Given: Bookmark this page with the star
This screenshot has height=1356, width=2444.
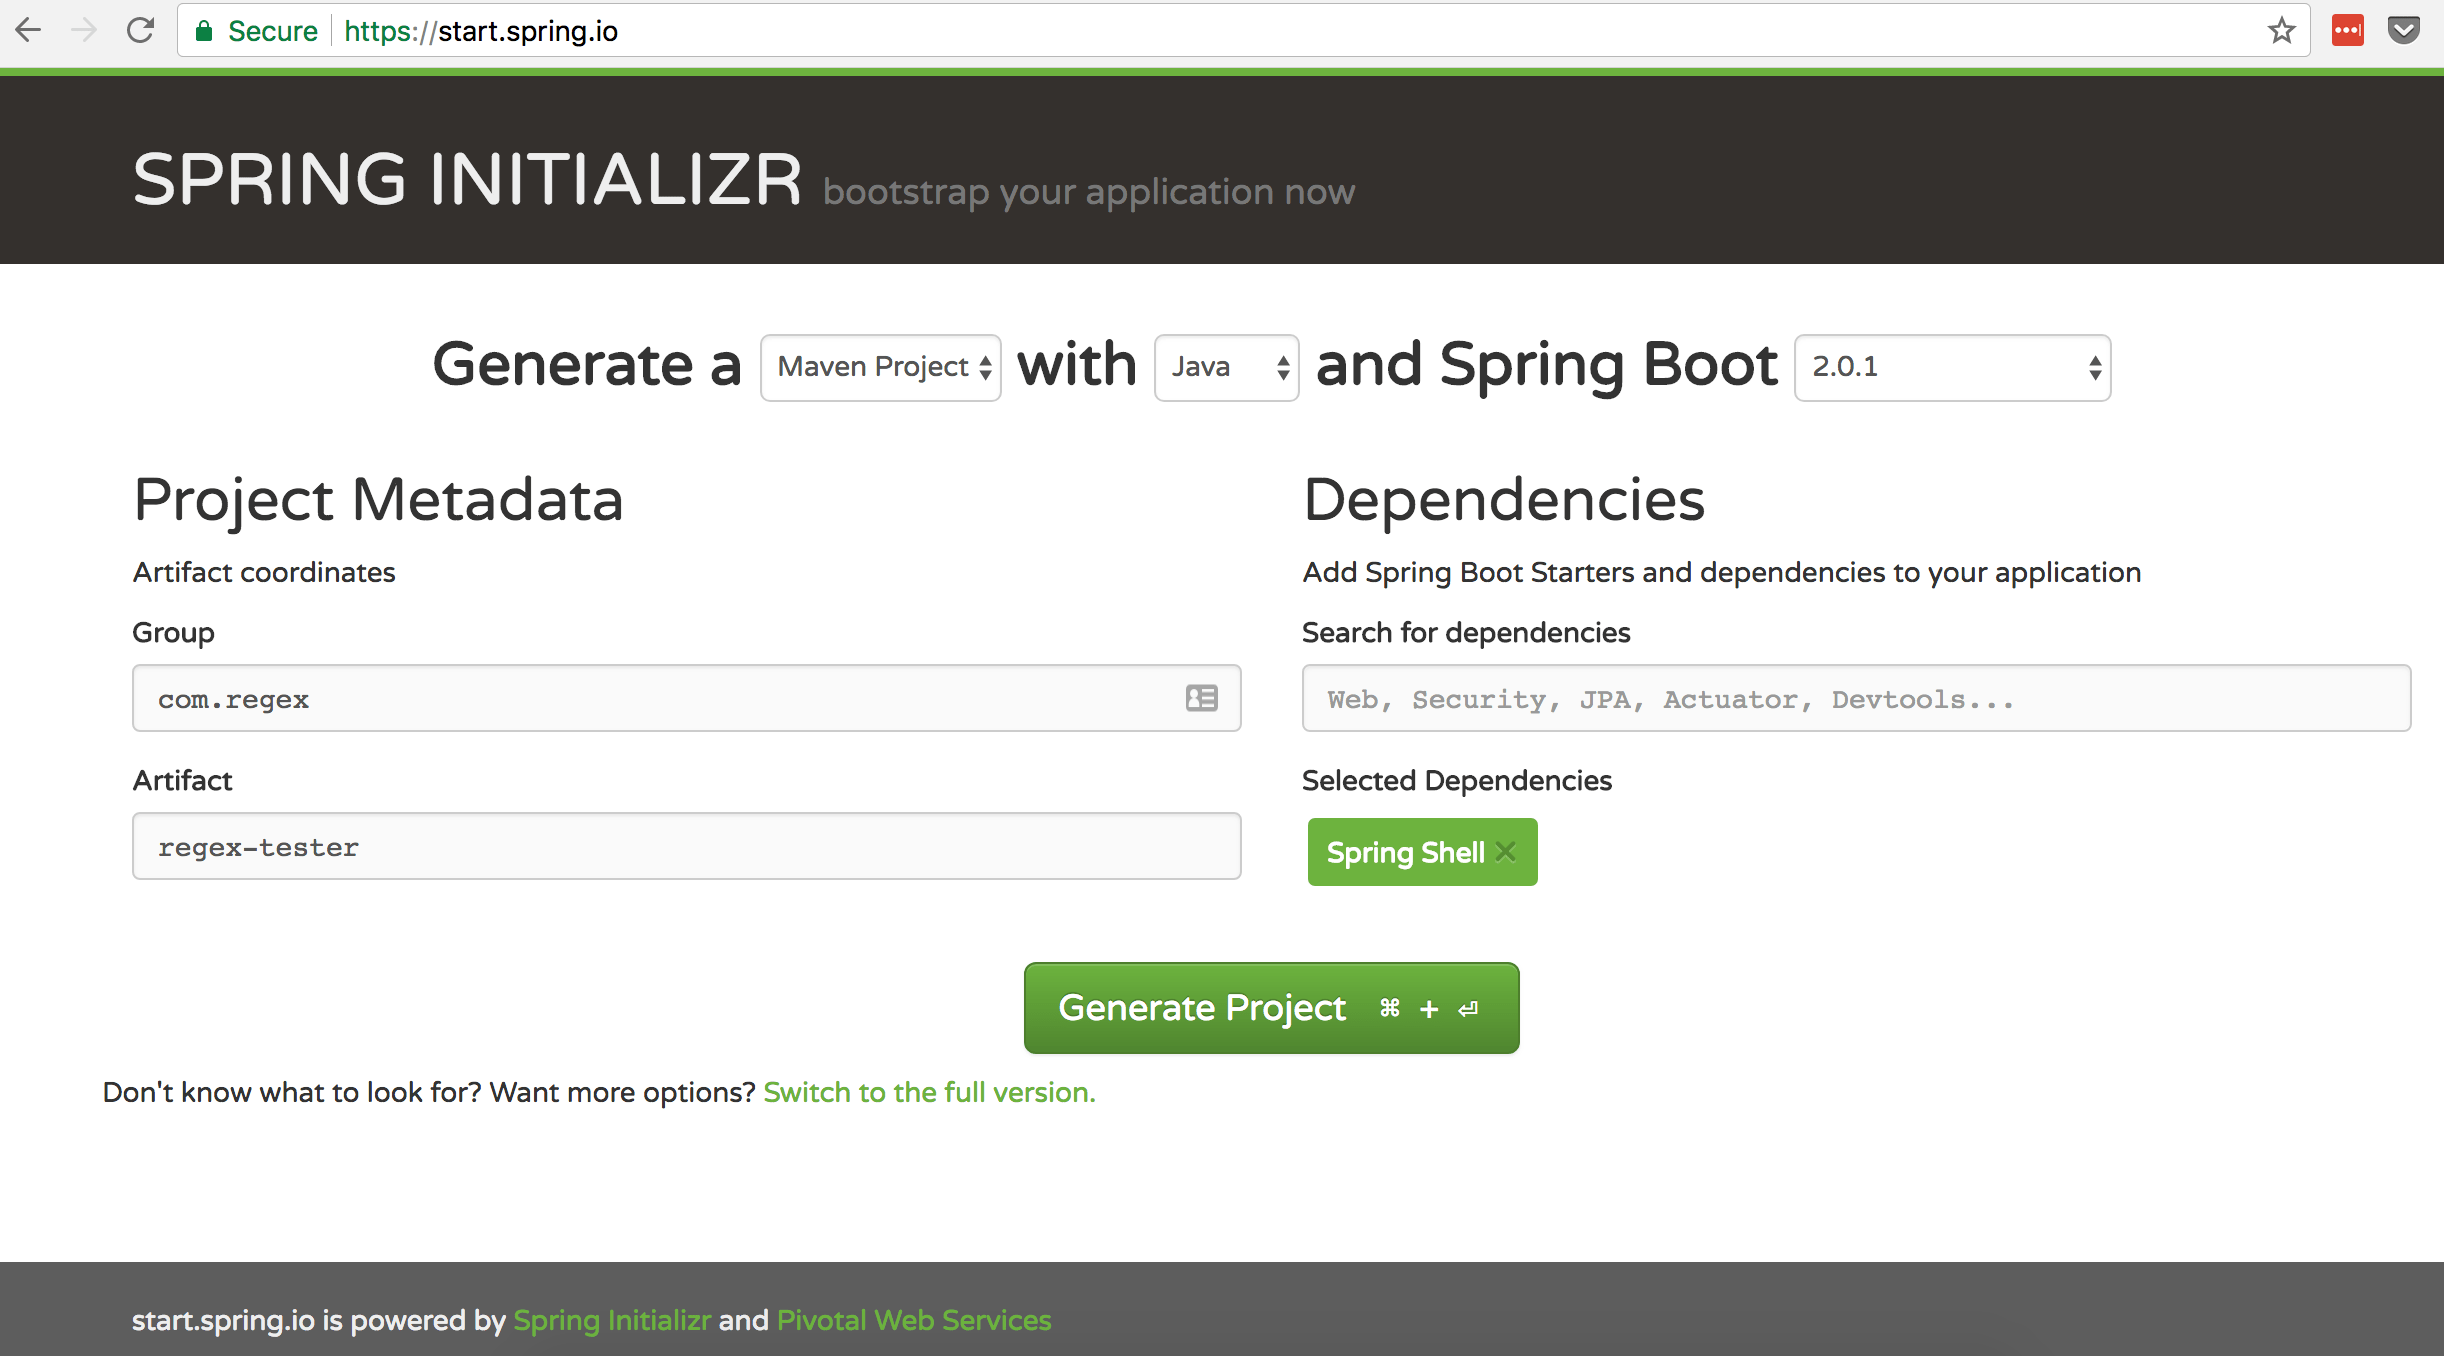Looking at the screenshot, I should click(x=2281, y=30).
